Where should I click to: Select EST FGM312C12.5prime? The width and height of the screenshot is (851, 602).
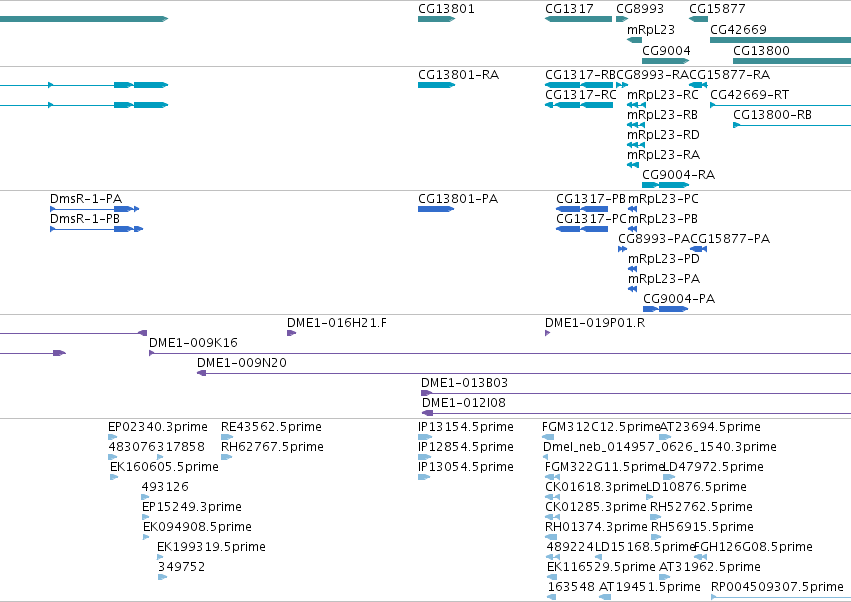tap(601, 427)
